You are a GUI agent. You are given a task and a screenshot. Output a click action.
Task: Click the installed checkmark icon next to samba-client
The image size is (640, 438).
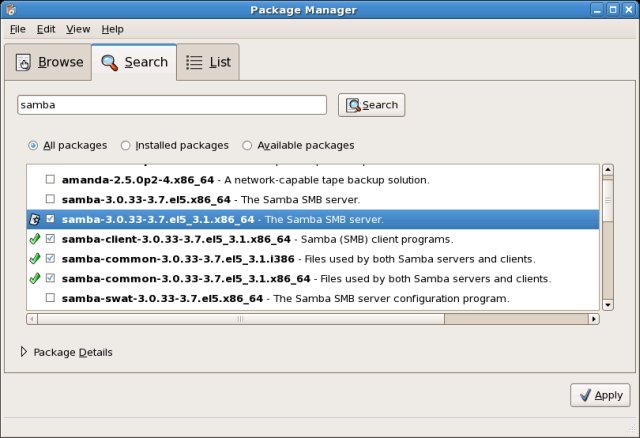[x=35, y=239]
